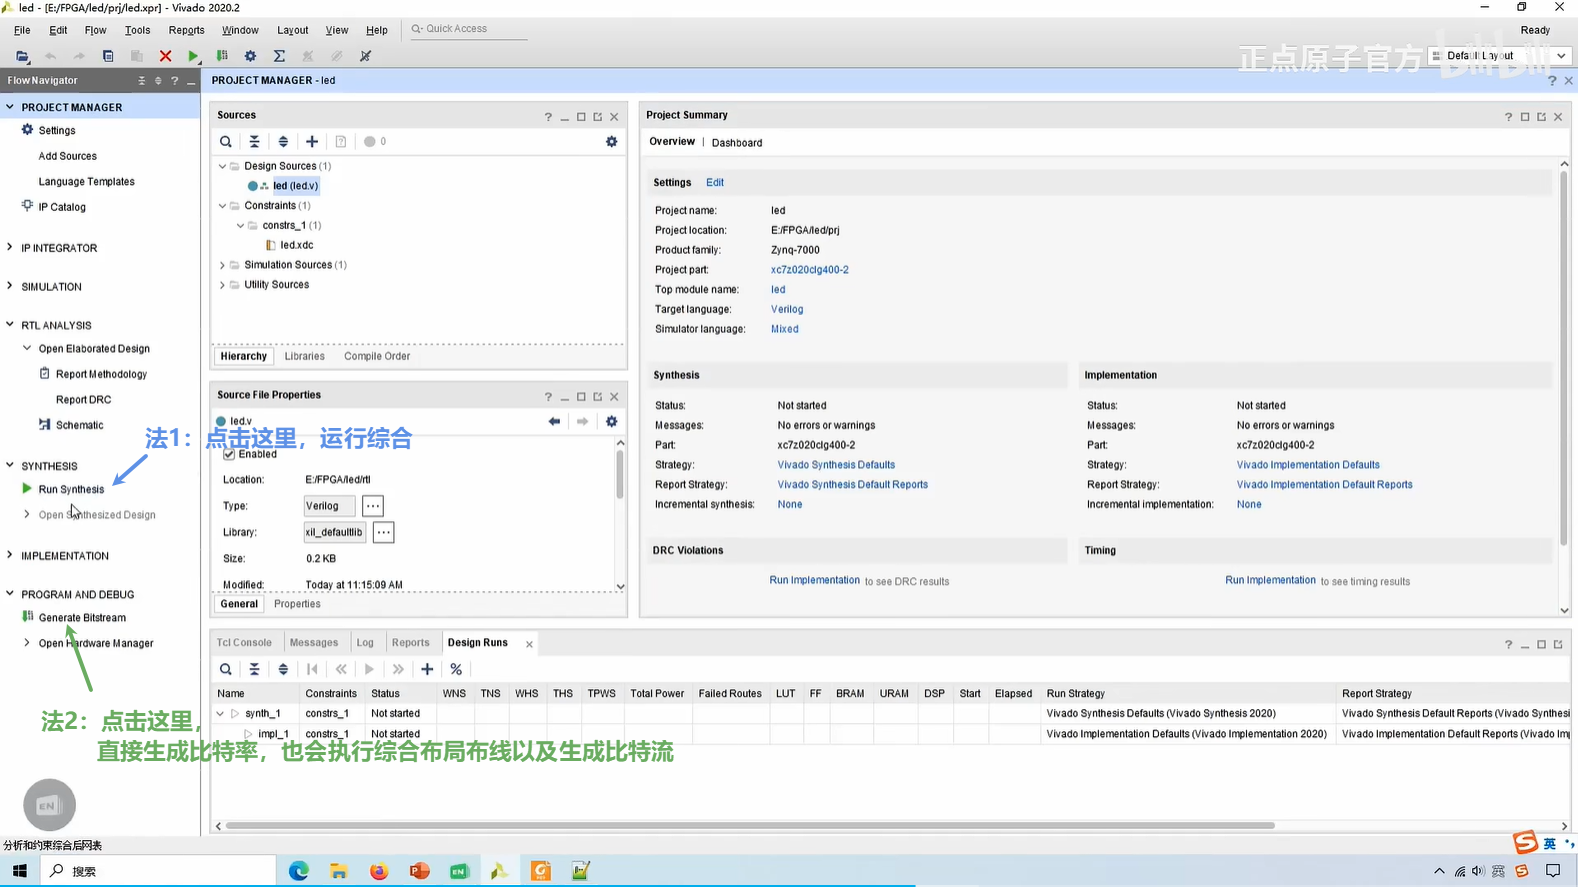
Task: Open the Flow menu
Action: tap(95, 30)
